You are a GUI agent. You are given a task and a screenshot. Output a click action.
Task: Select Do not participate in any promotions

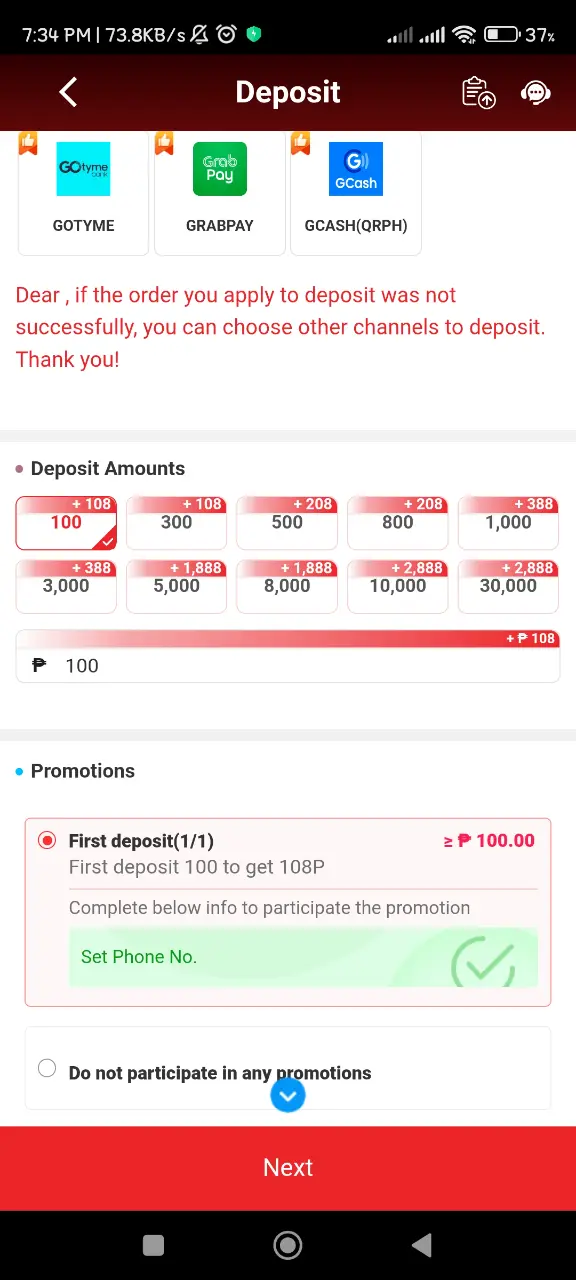[x=47, y=1068]
